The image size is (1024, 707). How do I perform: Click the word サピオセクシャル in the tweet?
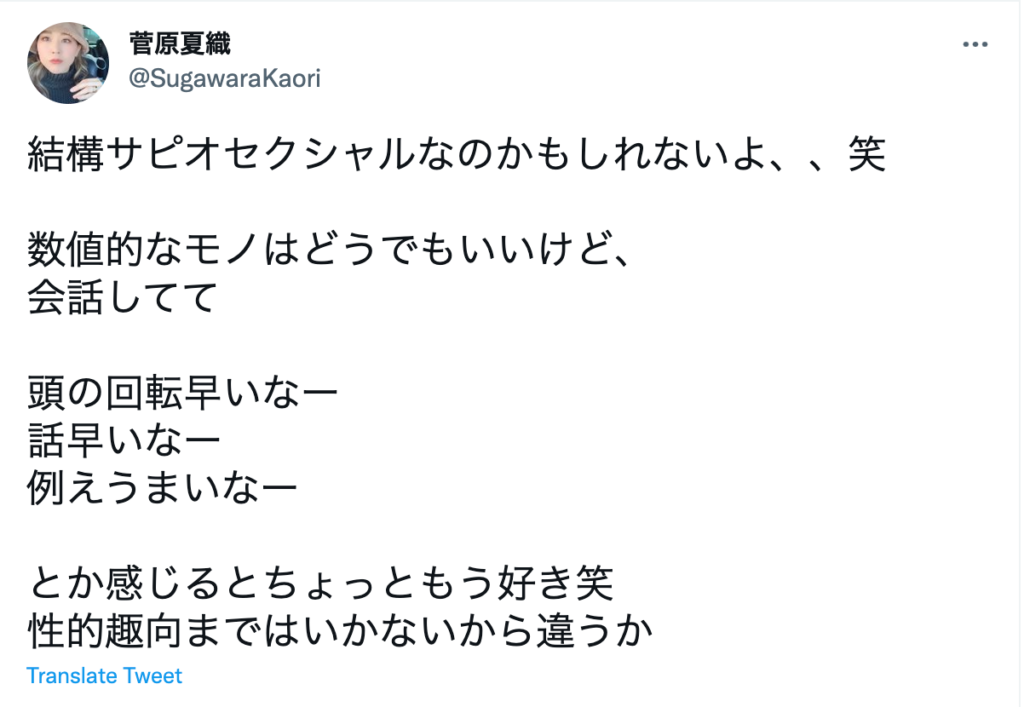click(x=261, y=155)
